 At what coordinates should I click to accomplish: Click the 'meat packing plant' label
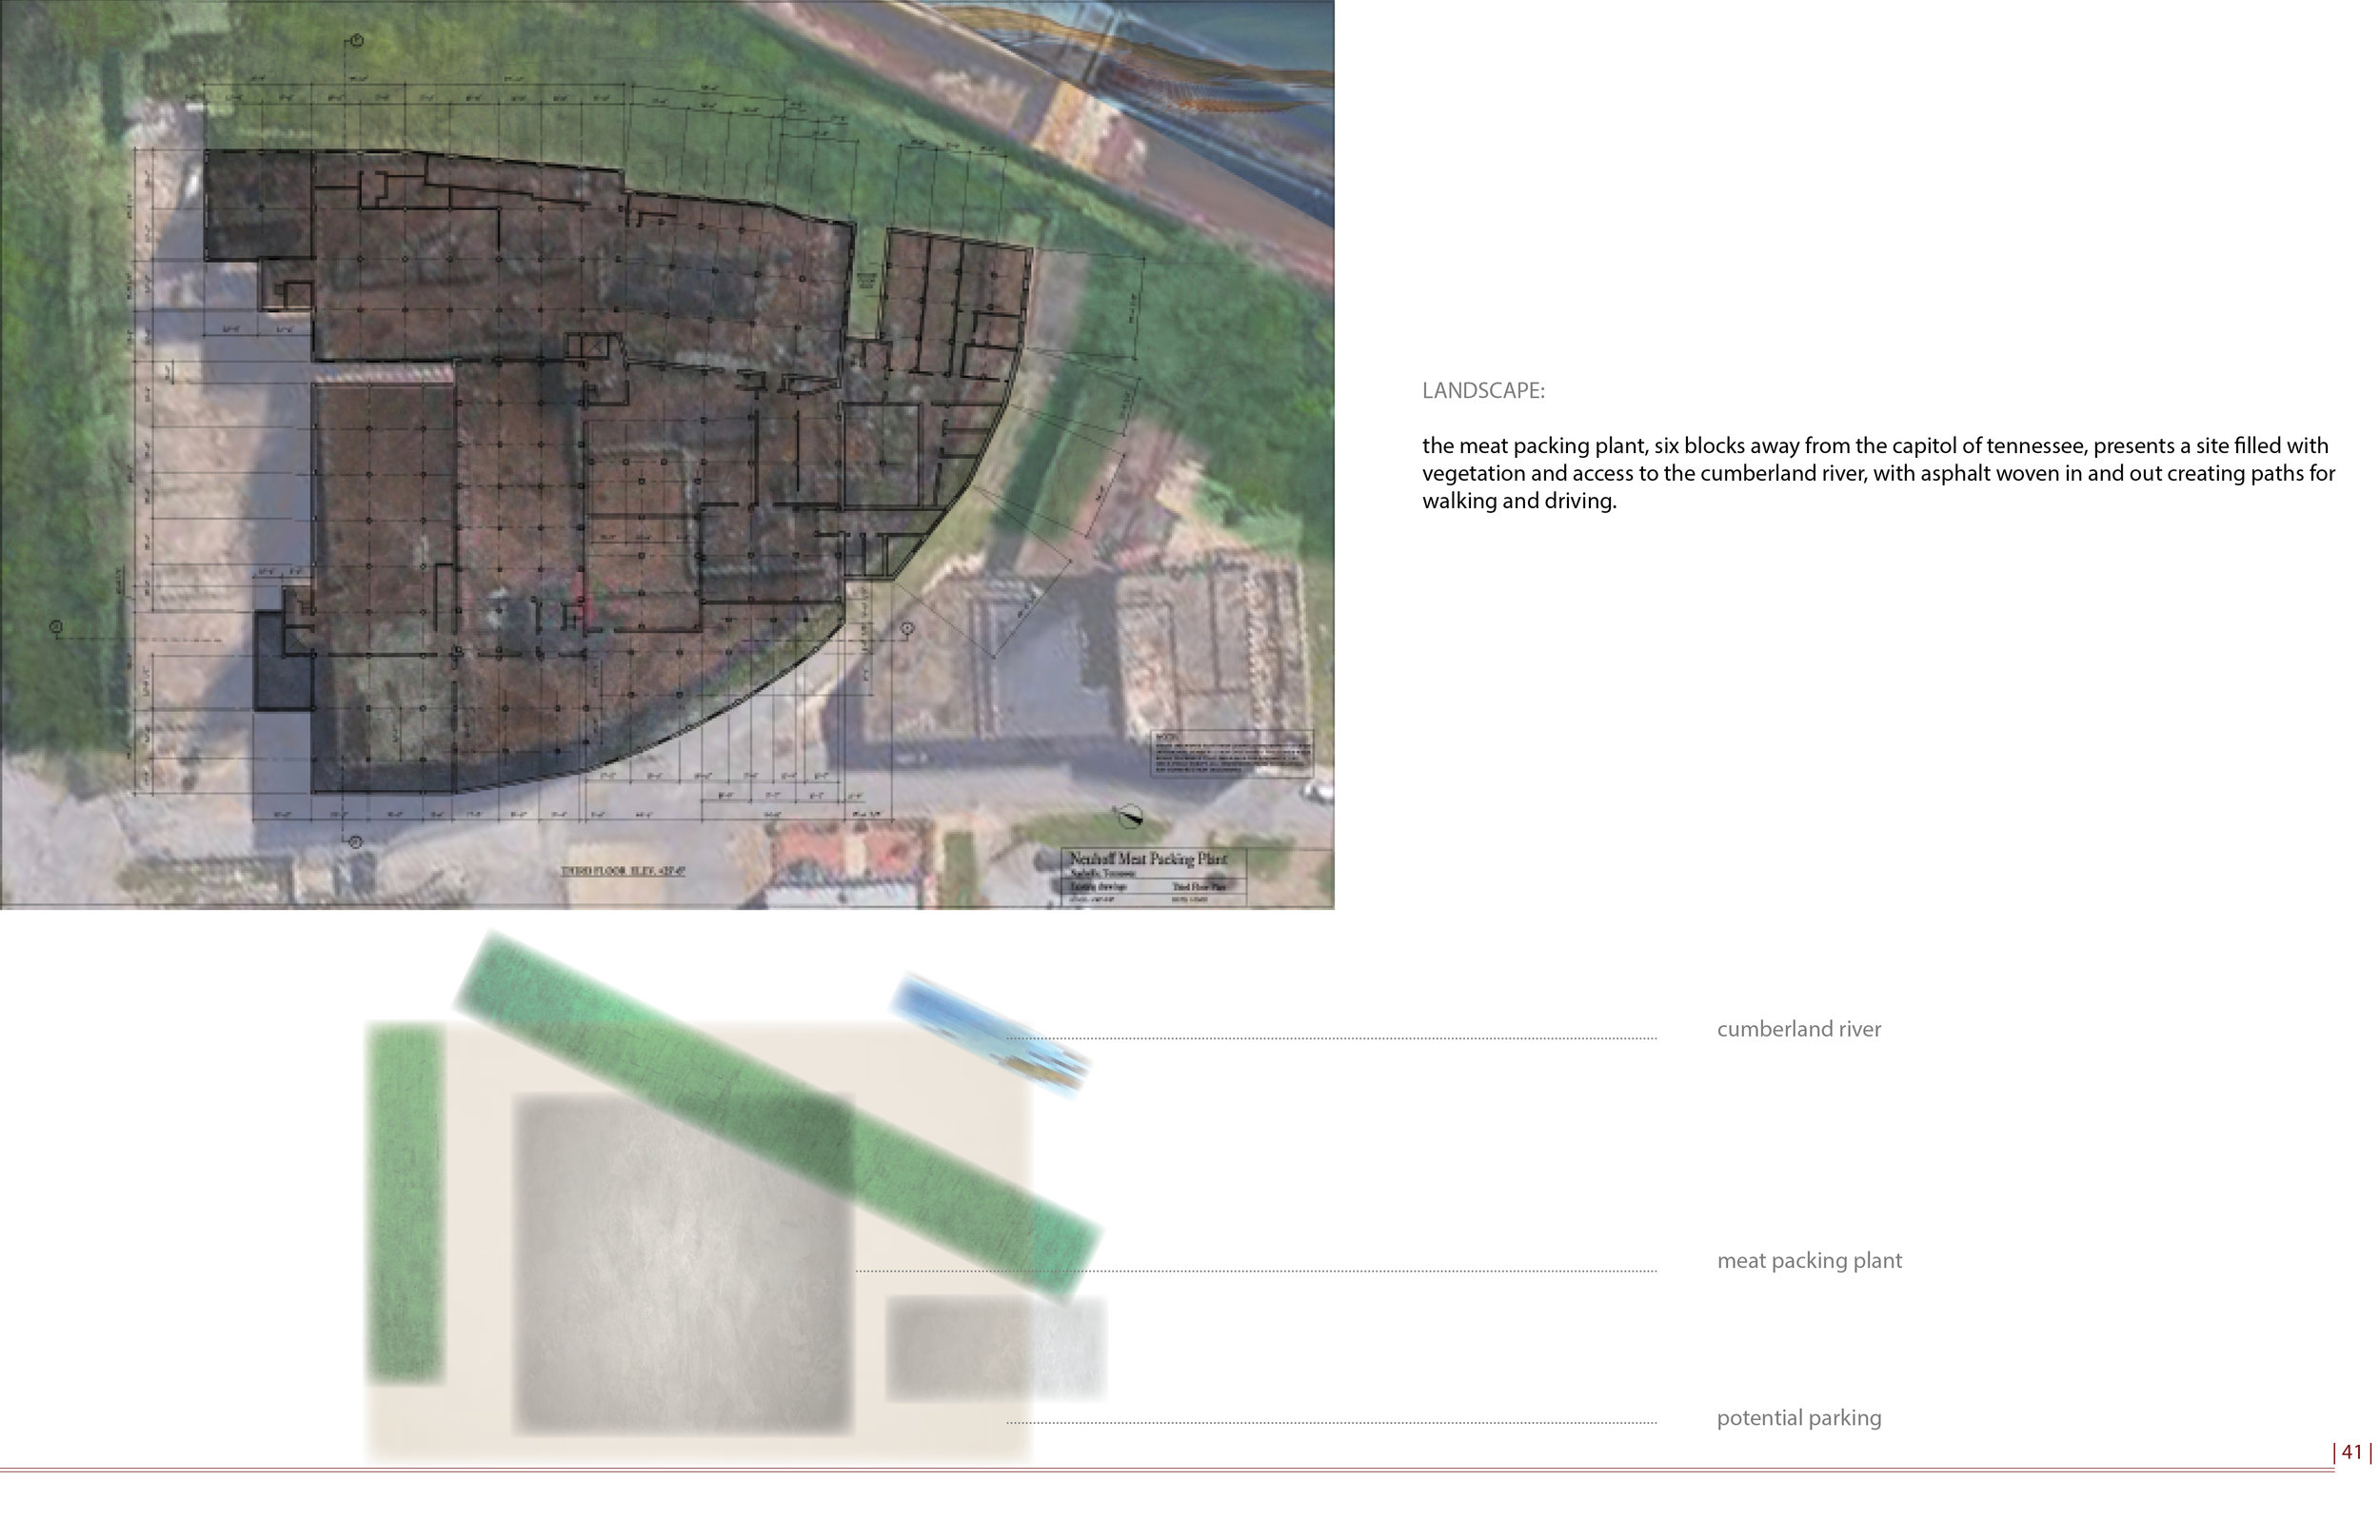(x=1808, y=1261)
